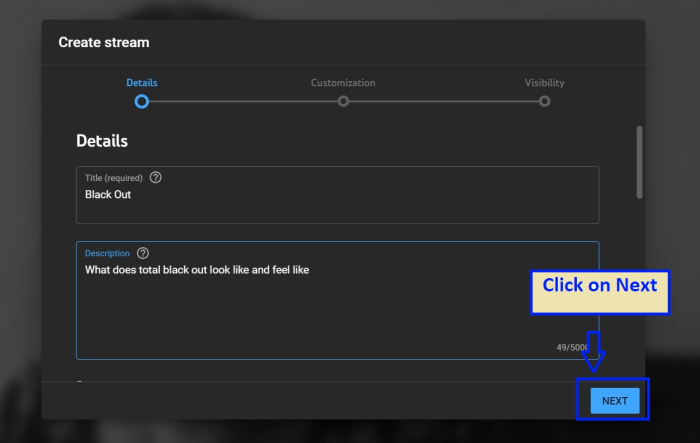Click into the Description text area
Image resolution: width=700 pixels, height=443 pixels.
click(338, 300)
